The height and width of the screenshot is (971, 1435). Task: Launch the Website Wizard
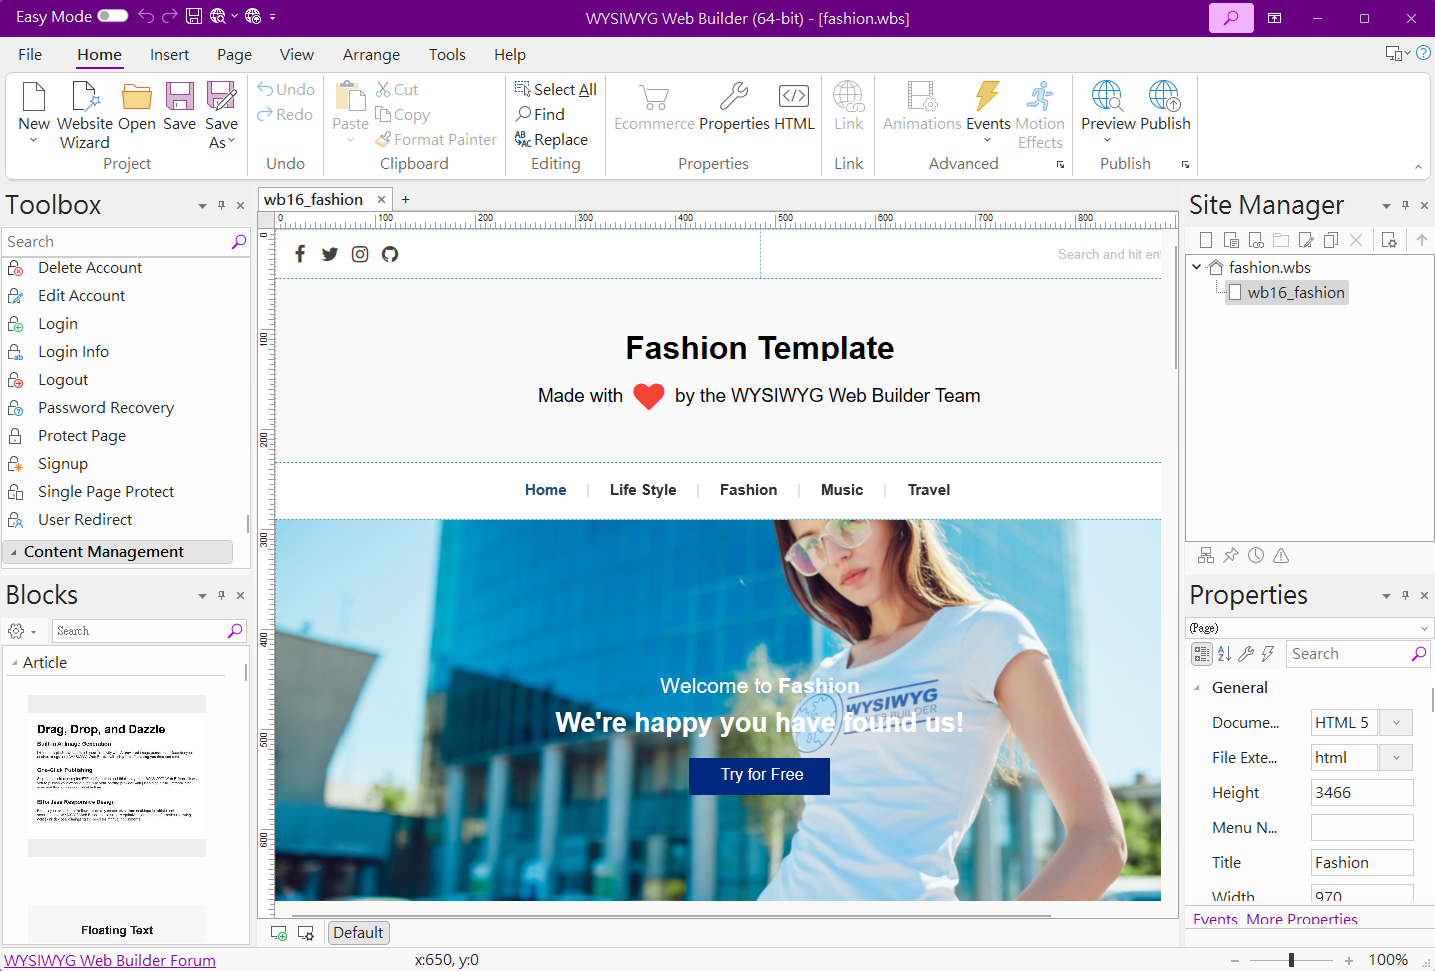(x=86, y=97)
